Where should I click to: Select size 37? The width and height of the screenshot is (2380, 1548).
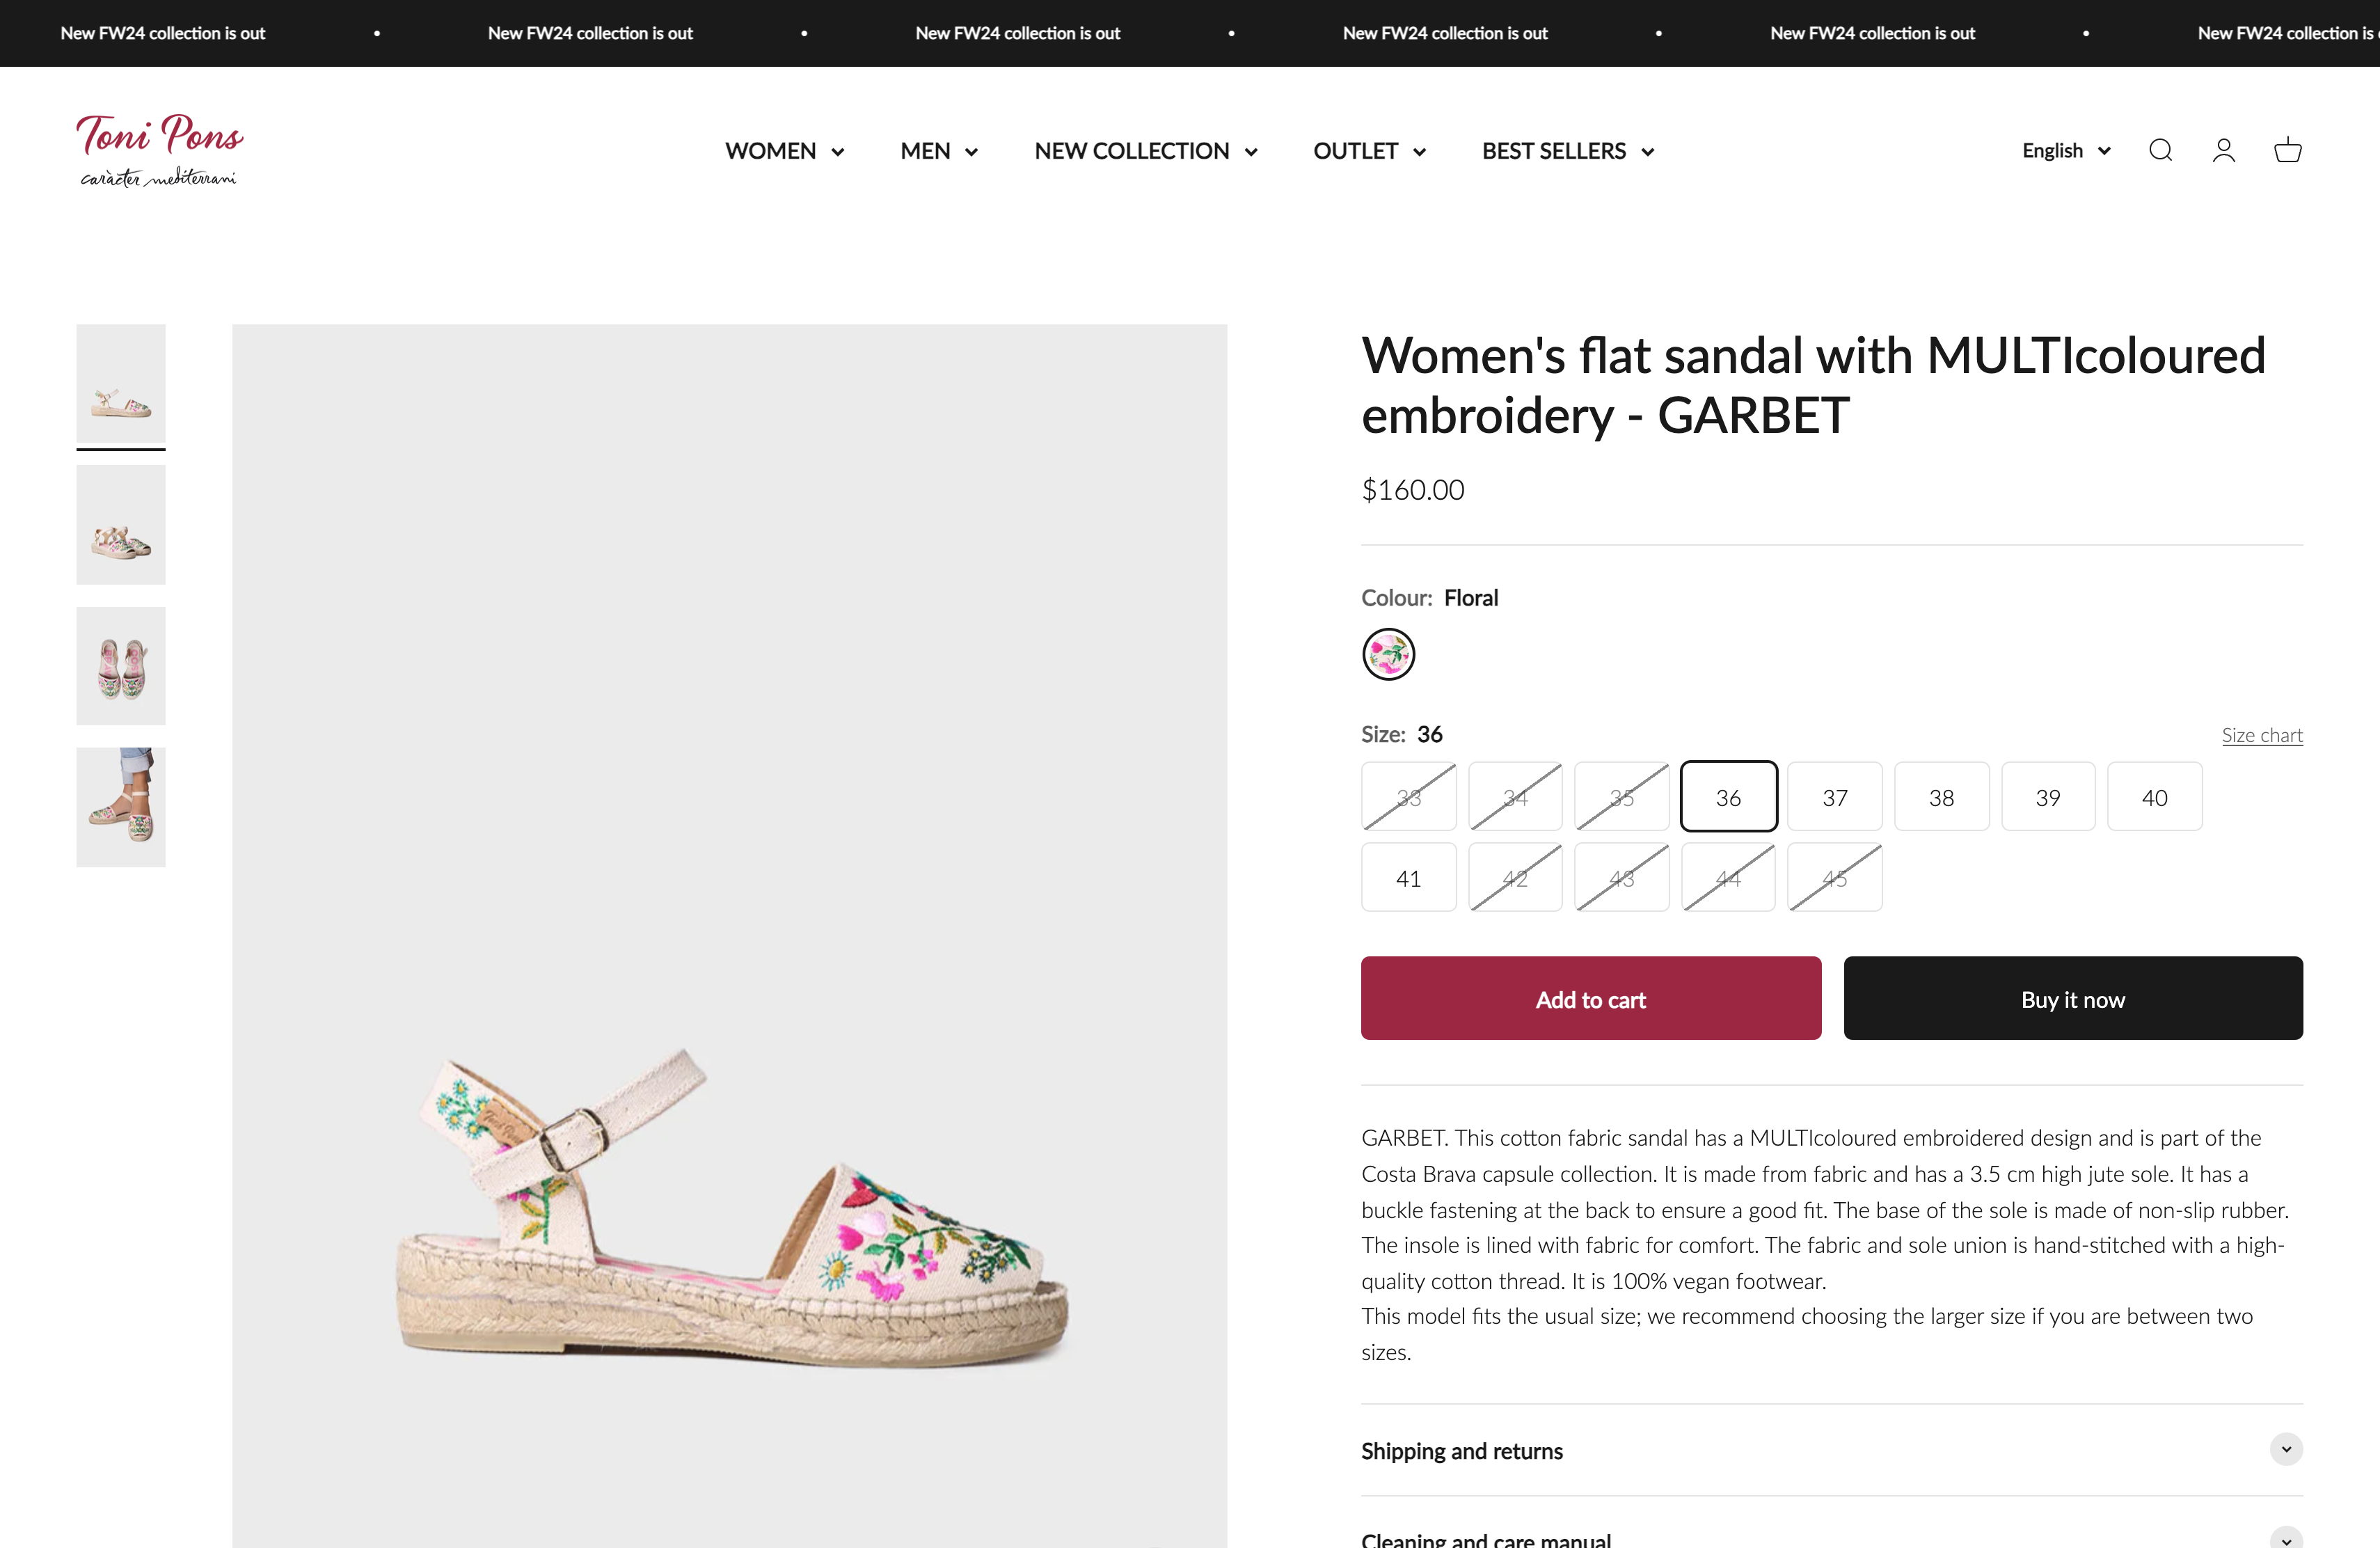click(1835, 797)
